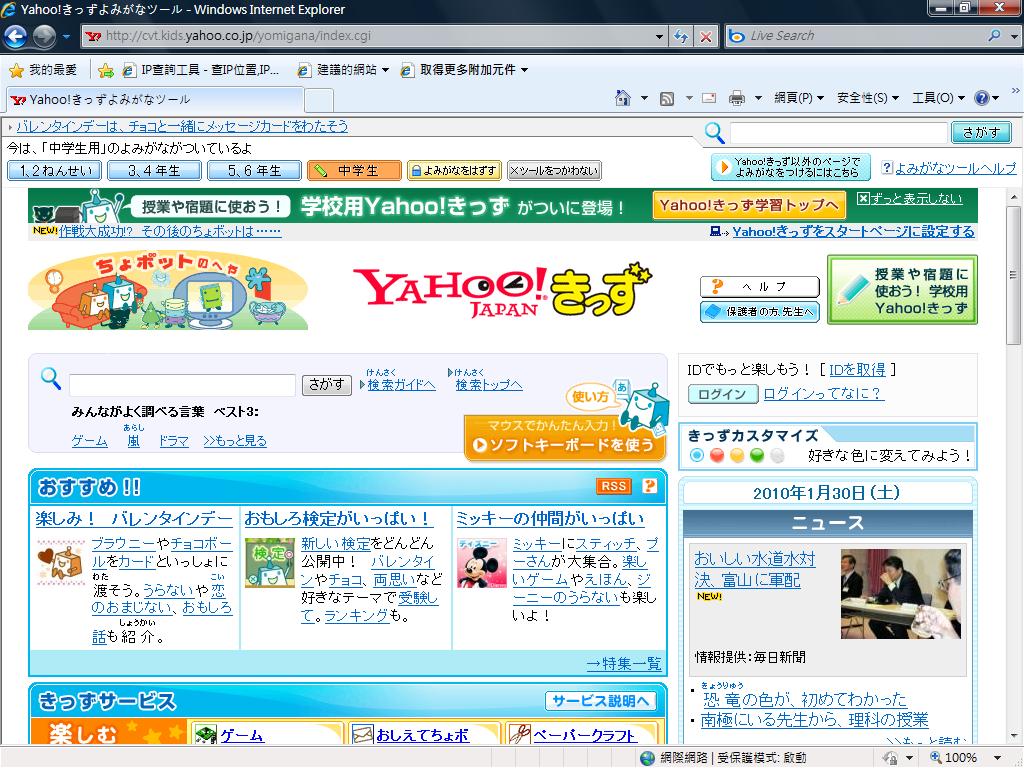This screenshot has width=1024, height=768.
Task: Open Live Search provider dropdown arrow
Action: (x=1014, y=37)
